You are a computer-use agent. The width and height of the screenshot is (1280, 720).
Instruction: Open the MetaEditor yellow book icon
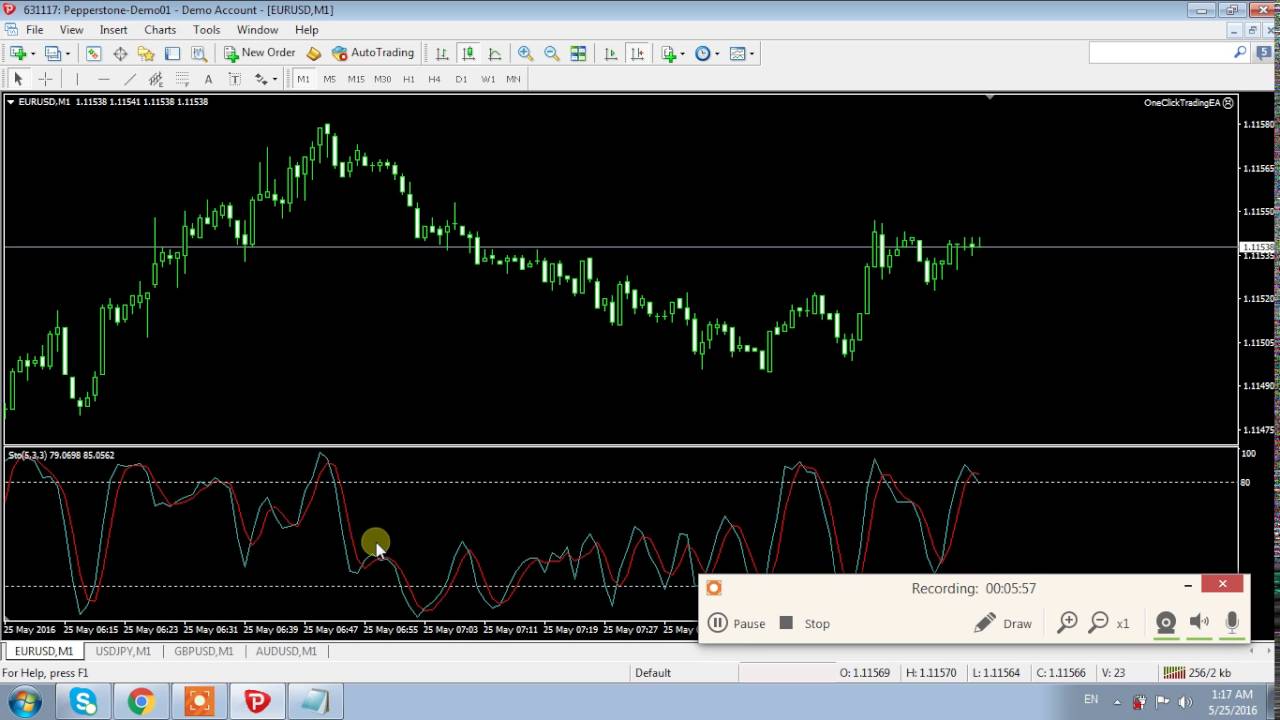point(314,53)
